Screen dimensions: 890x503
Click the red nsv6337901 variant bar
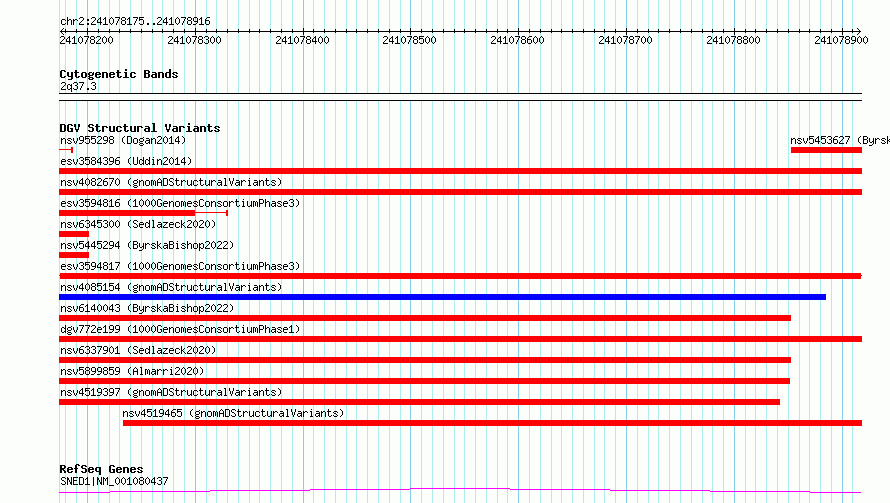[x=425, y=360]
